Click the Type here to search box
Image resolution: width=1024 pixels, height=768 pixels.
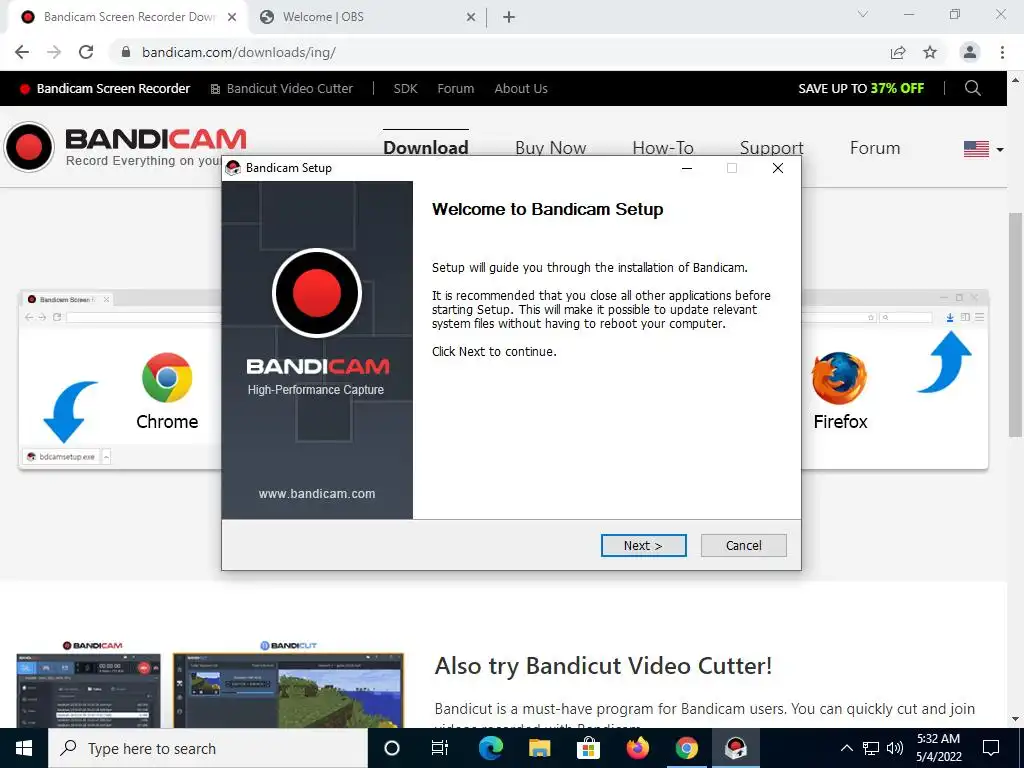pyautogui.click(x=208, y=748)
